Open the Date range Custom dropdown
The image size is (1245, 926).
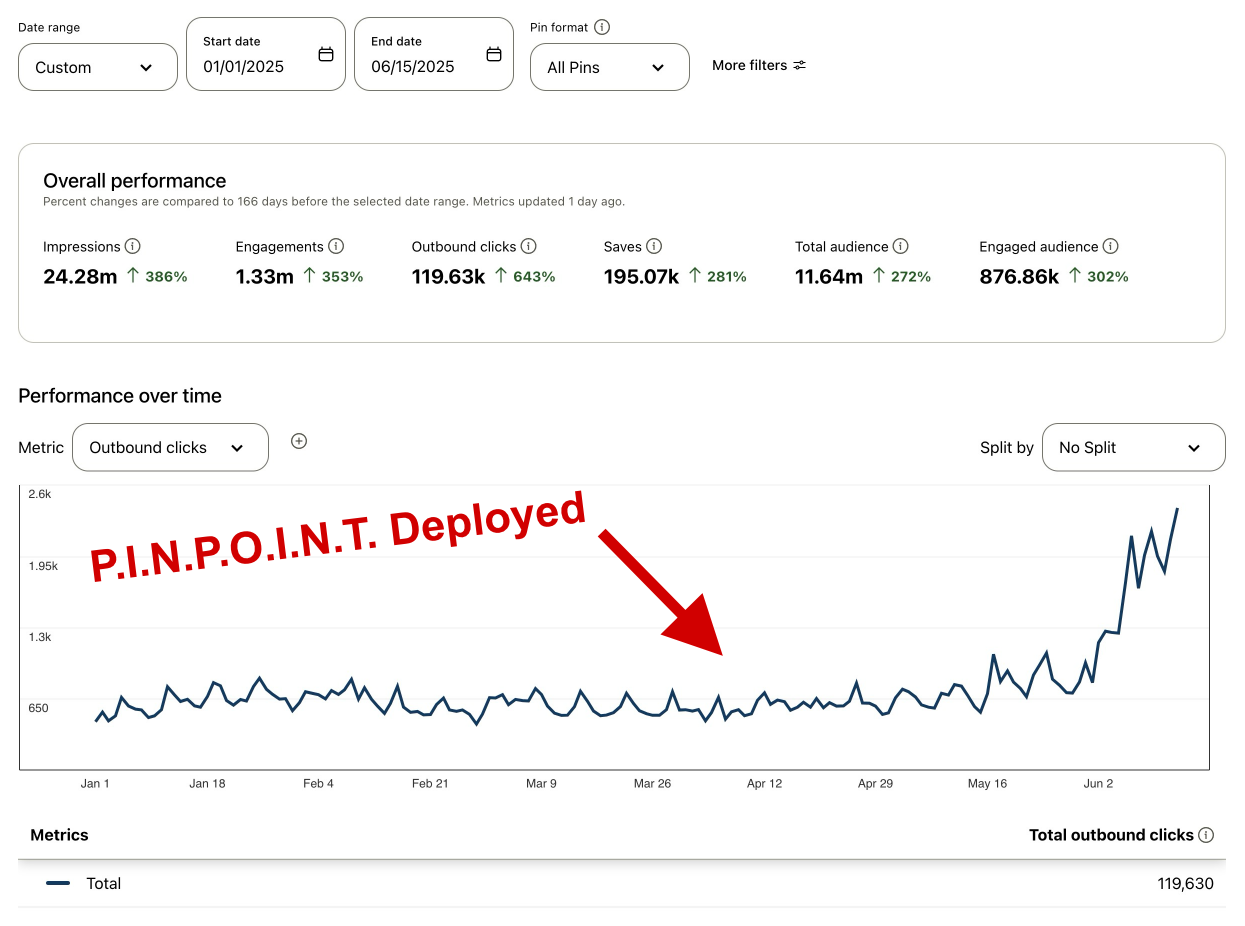97,67
